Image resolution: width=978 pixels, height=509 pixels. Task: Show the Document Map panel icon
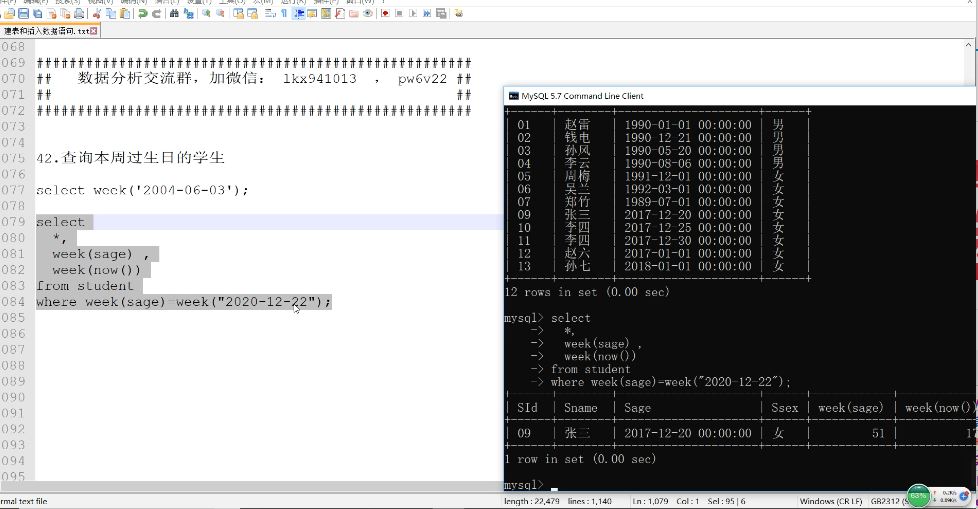pos(326,13)
